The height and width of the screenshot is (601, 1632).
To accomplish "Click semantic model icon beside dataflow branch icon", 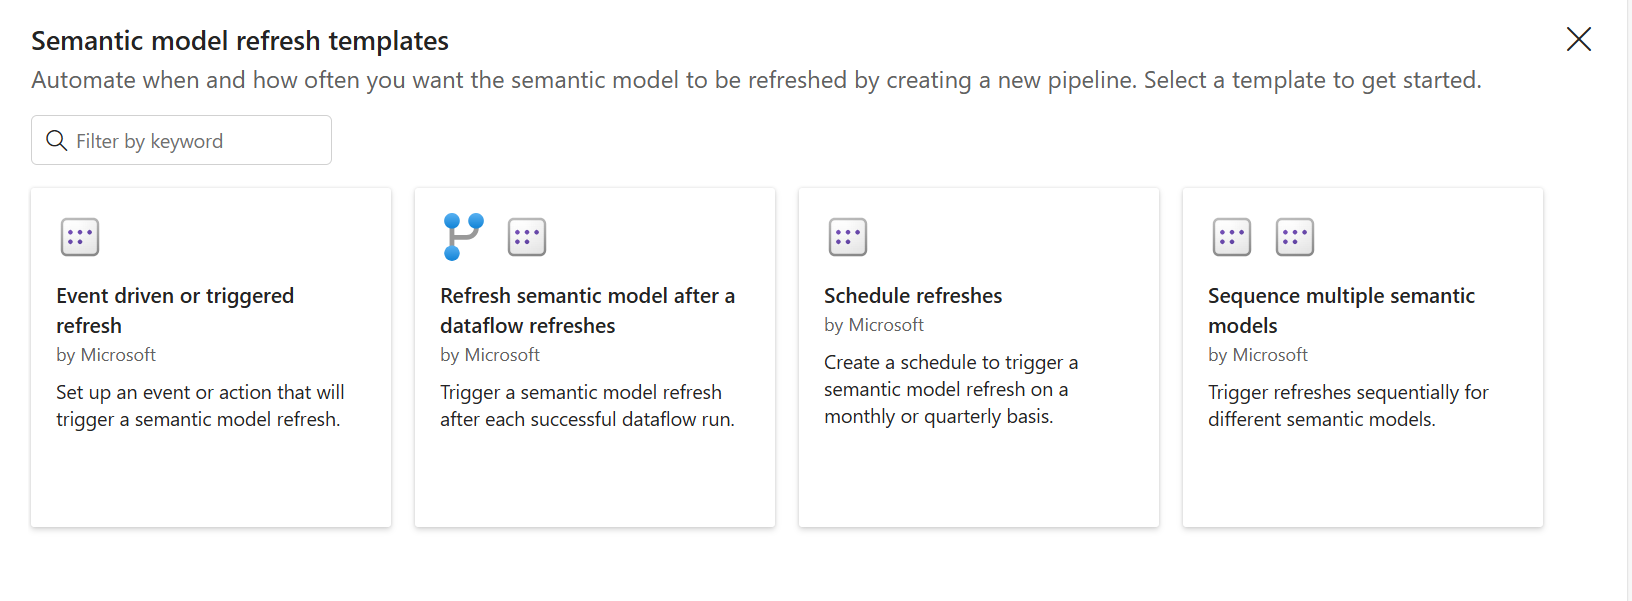I will [x=527, y=237].
